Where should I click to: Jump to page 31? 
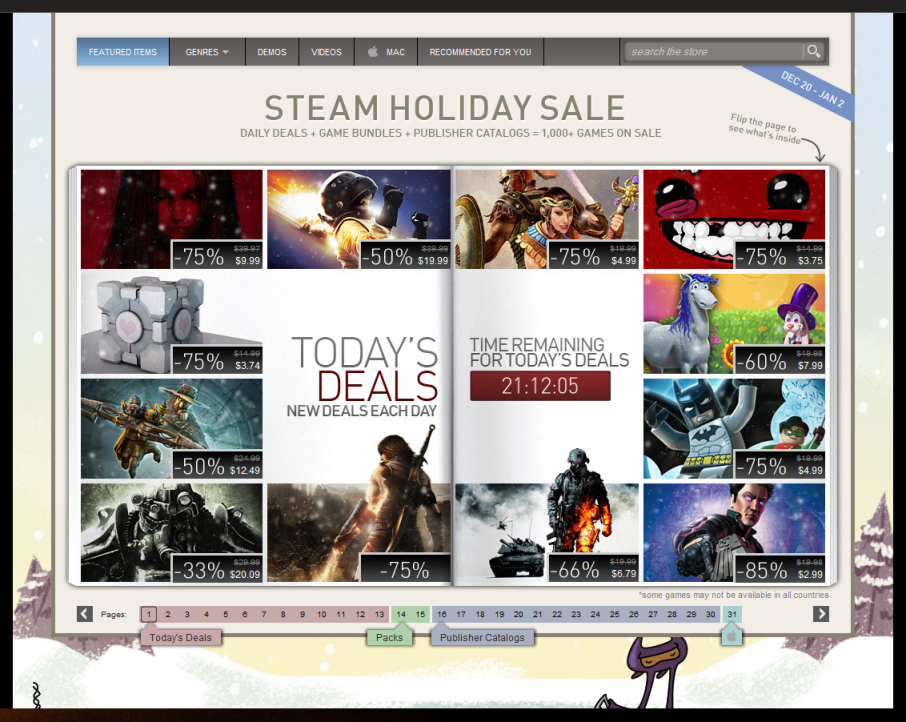pyautogui.click(x=732, y=614)
